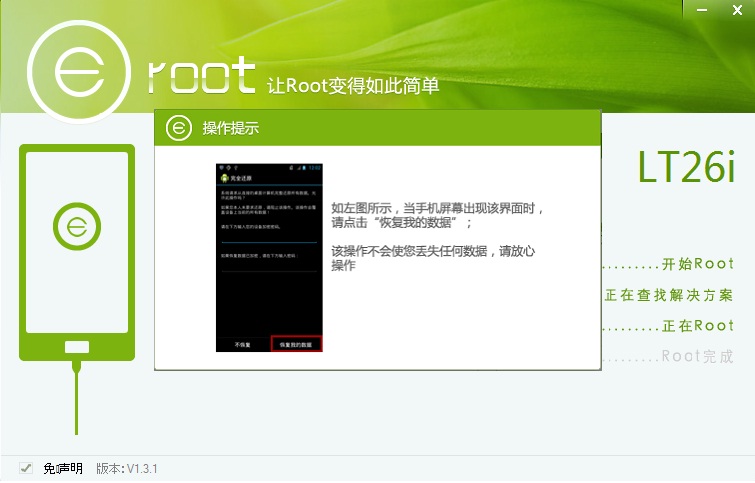Click the slogan 让Root变得如此简单

click(x=353, y=86)
